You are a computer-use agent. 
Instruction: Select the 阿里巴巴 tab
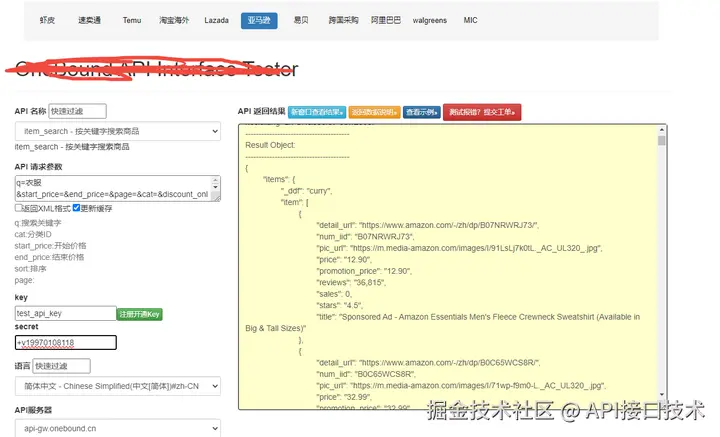tap(386, 20)
